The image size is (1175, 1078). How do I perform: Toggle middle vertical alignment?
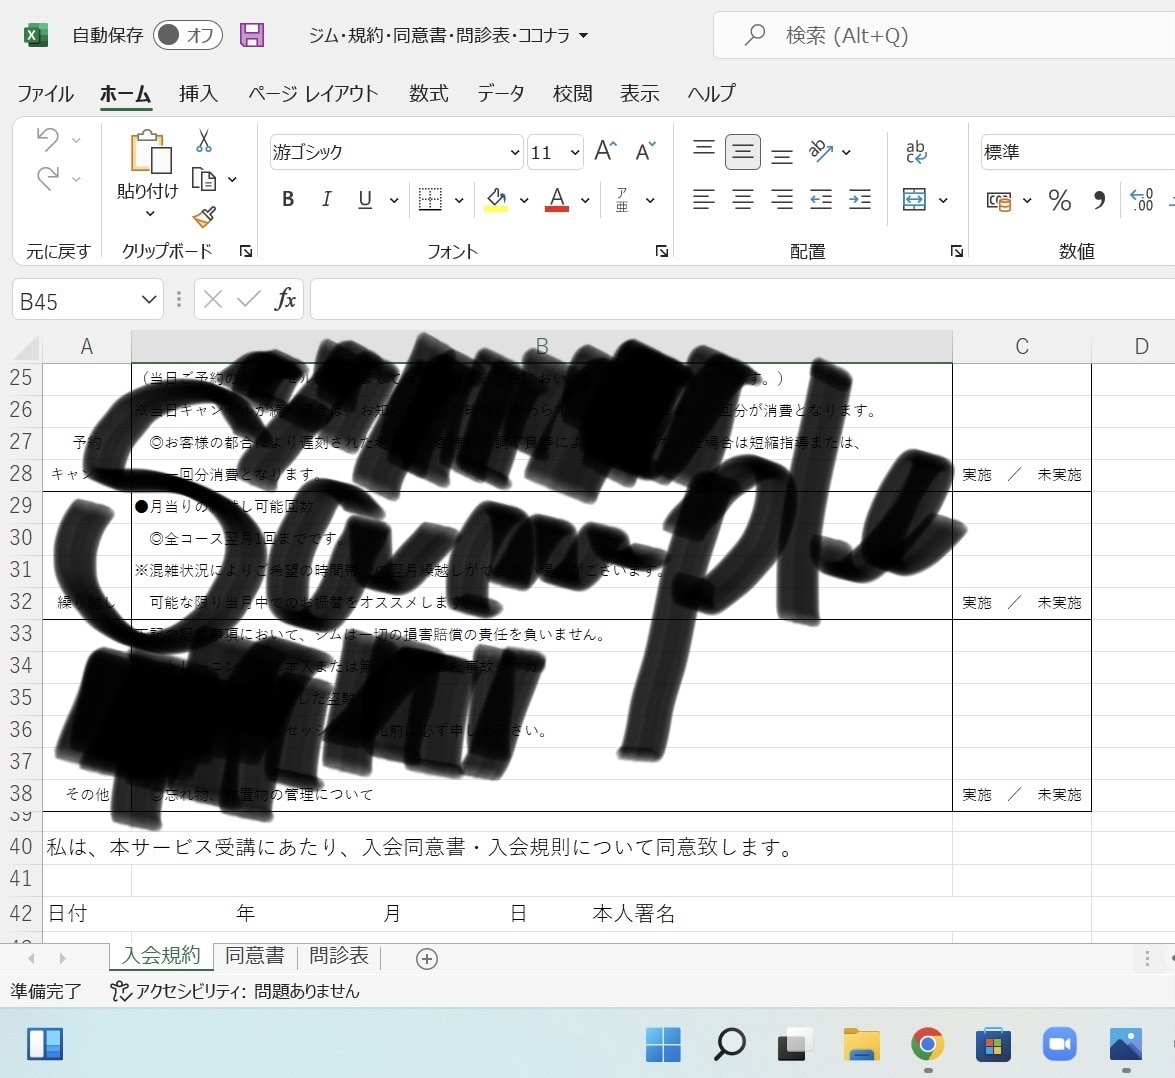743,152
